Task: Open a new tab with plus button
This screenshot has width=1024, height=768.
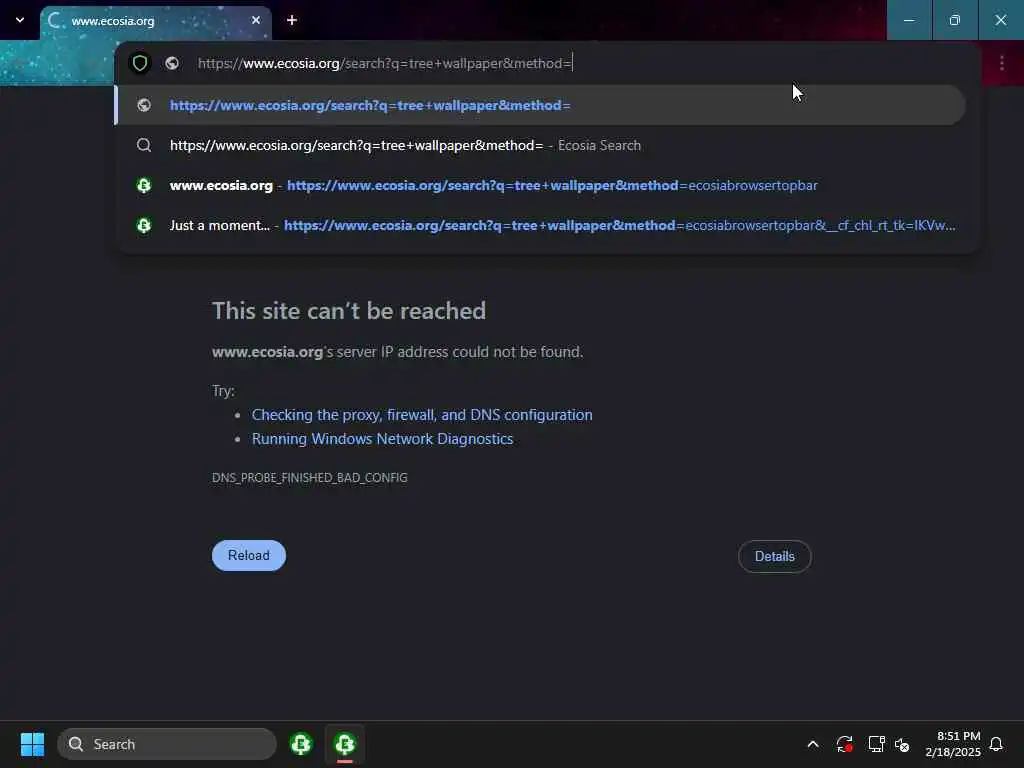Action: click(x=292, y=20)
